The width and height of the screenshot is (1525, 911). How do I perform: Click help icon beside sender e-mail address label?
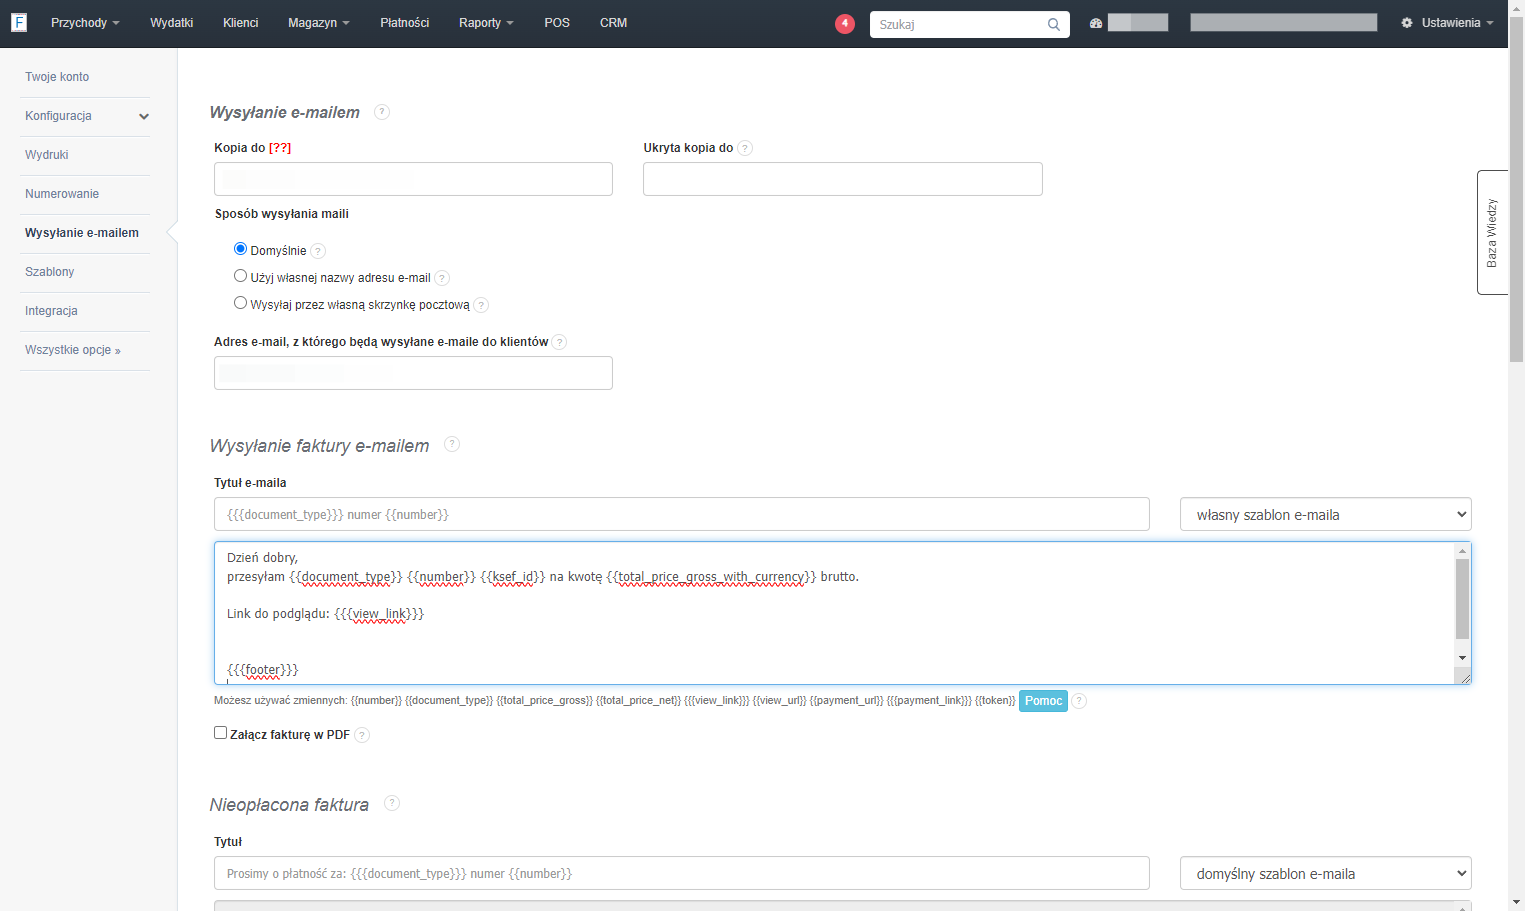point(559,342)
